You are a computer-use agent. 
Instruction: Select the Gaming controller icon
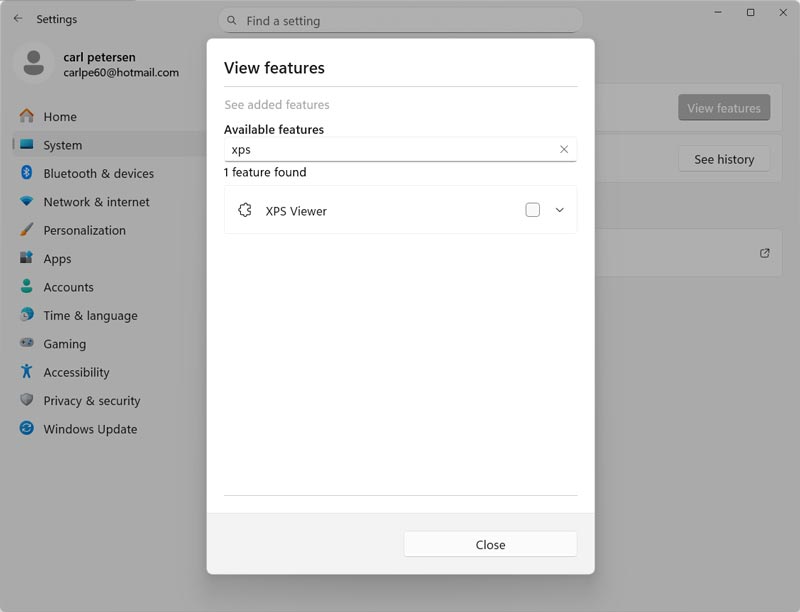pyautogui.click(x=27, y=344)
